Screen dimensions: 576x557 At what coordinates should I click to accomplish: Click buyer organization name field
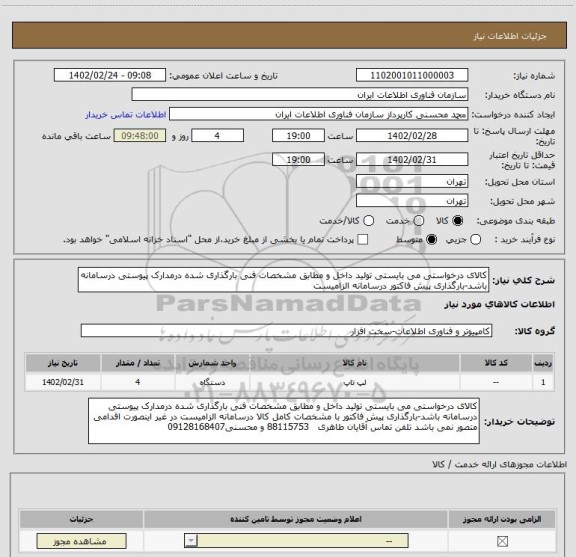point(300,95)
